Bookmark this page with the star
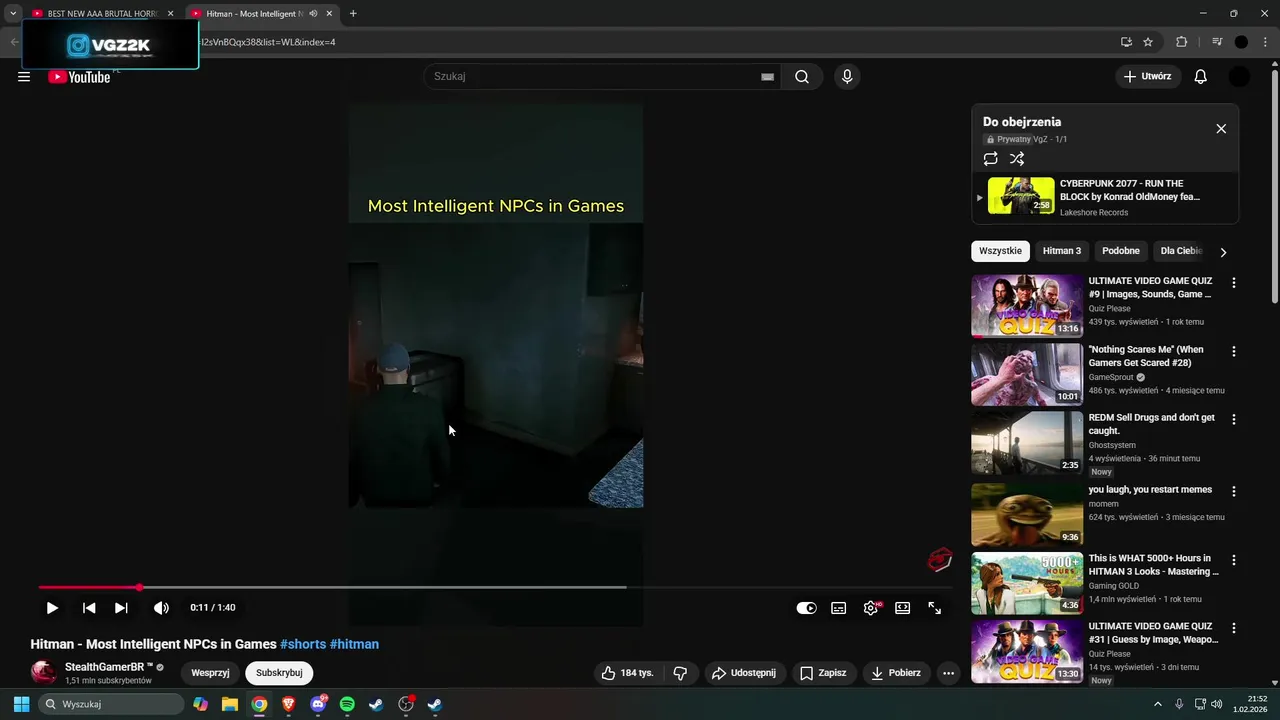 (1148, 42)
